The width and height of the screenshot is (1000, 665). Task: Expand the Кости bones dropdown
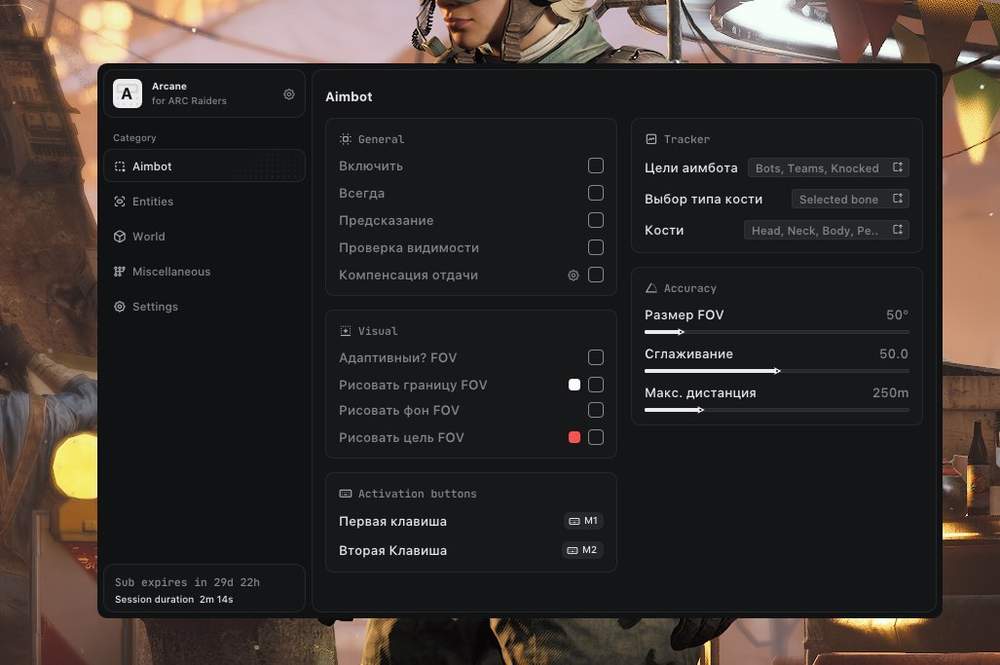[x=827, y=230]
